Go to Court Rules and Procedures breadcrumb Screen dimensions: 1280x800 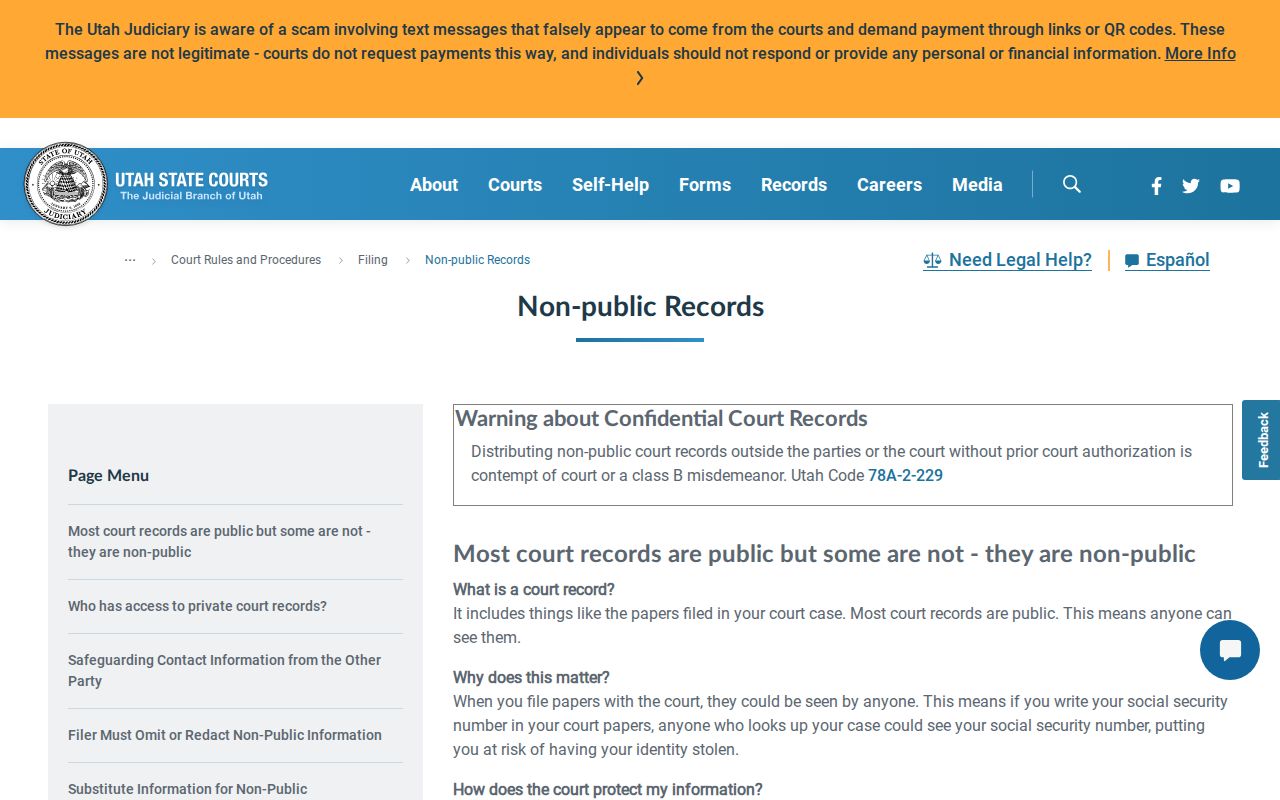tap(246, 260)
